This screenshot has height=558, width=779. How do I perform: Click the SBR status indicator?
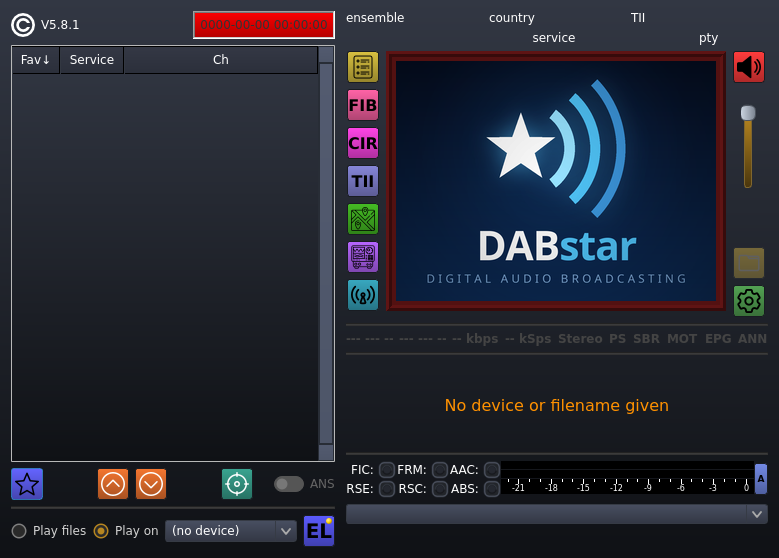[646, 339]
